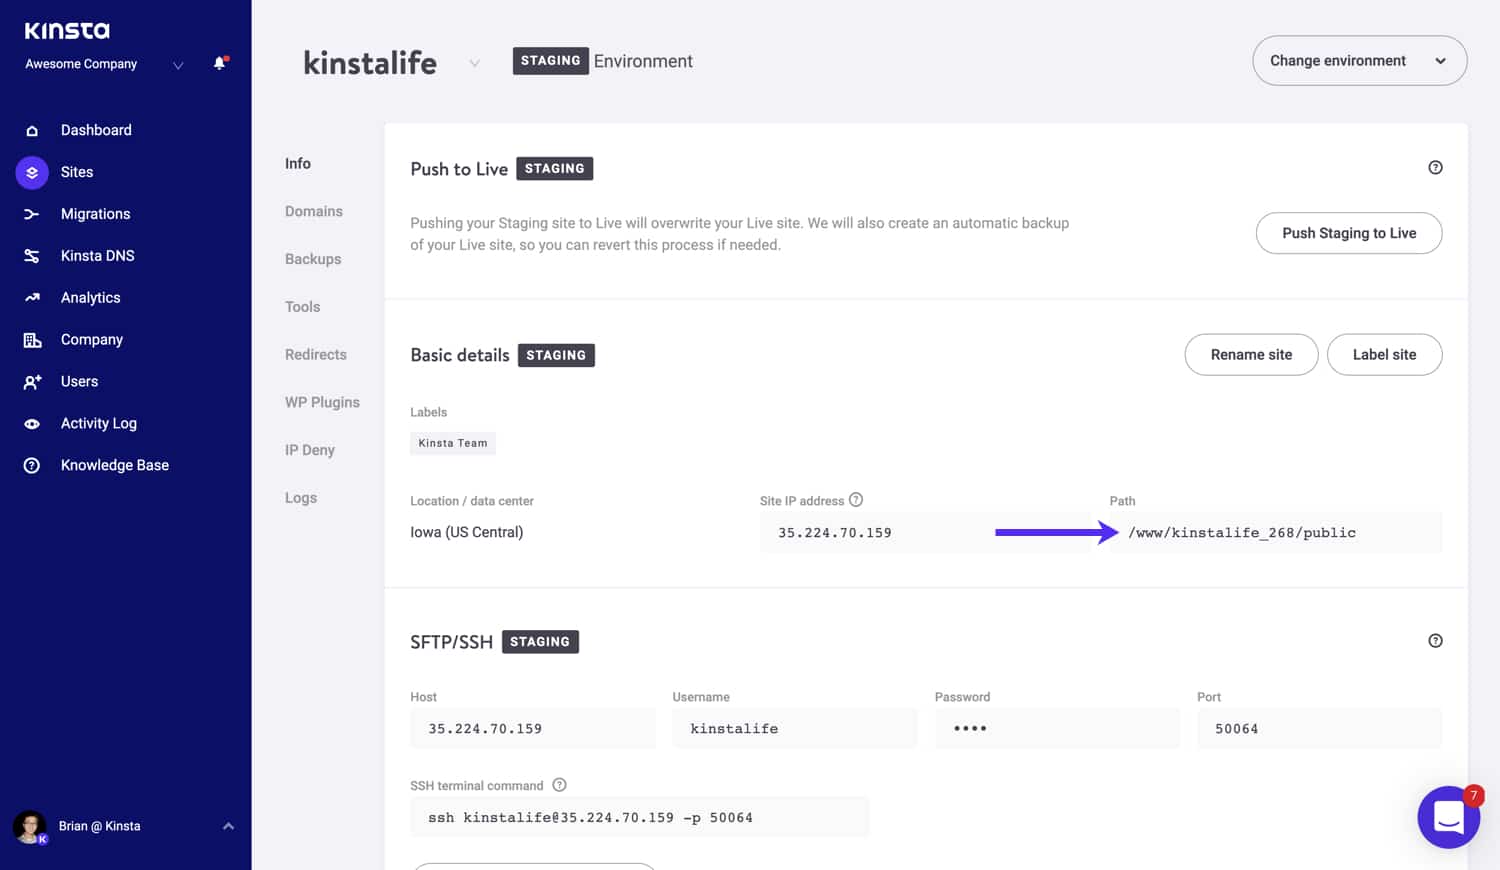Expand the Awesome Company dropdown

tap(178, 64)
